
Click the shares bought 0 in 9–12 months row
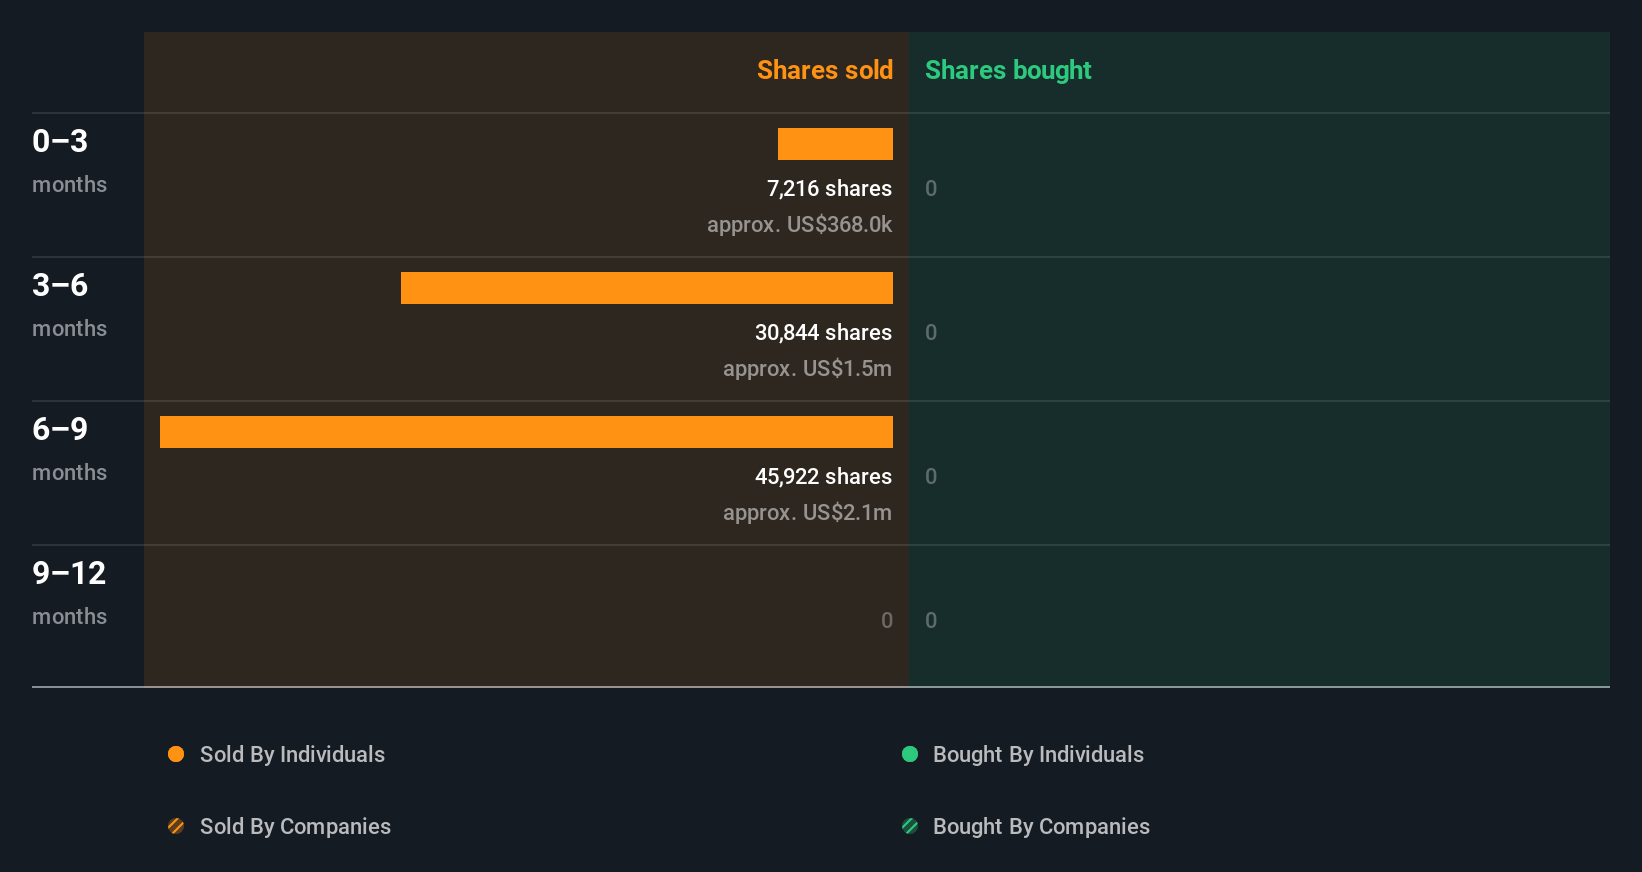(931, 620)
